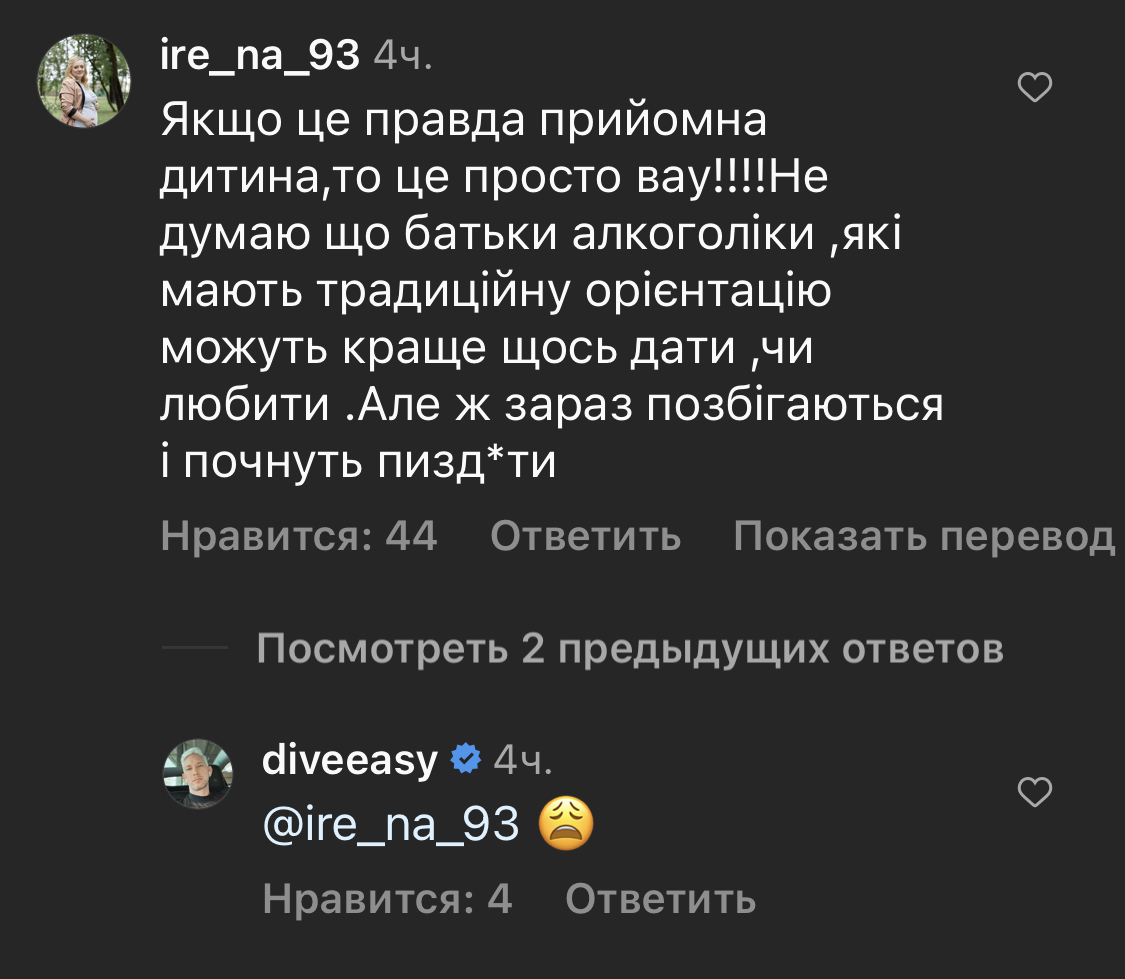Reply to diveeasy comment via Ответить
Viewport: 1125px width, 979px height.
point(660,900)
